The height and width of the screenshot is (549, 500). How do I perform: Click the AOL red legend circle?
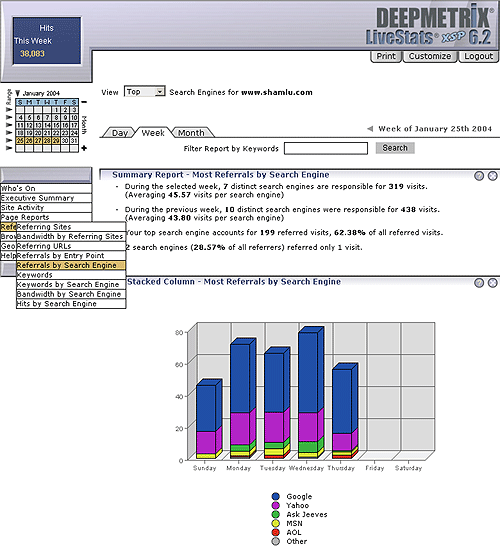[276, 532]
